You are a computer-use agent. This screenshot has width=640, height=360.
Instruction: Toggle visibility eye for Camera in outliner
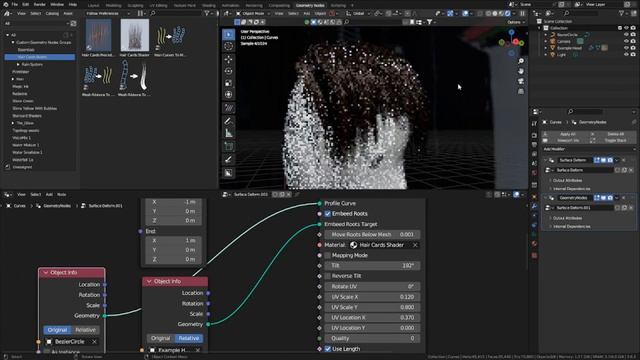point(626,41)
